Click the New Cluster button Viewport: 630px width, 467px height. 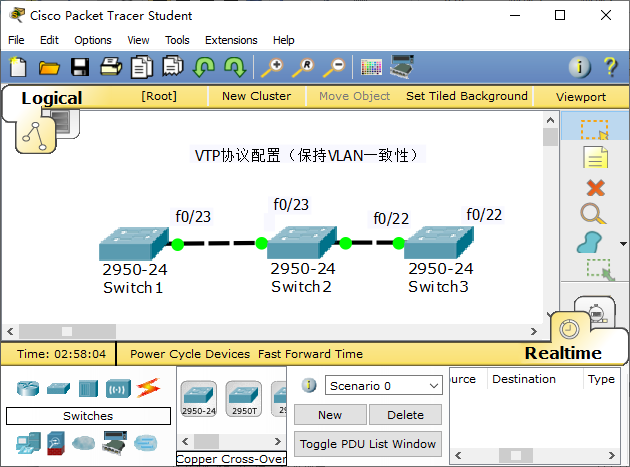tap(256, 96)
